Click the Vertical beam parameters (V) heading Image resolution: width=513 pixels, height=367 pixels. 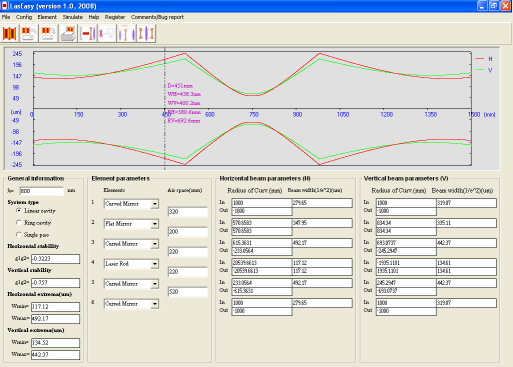406,179
